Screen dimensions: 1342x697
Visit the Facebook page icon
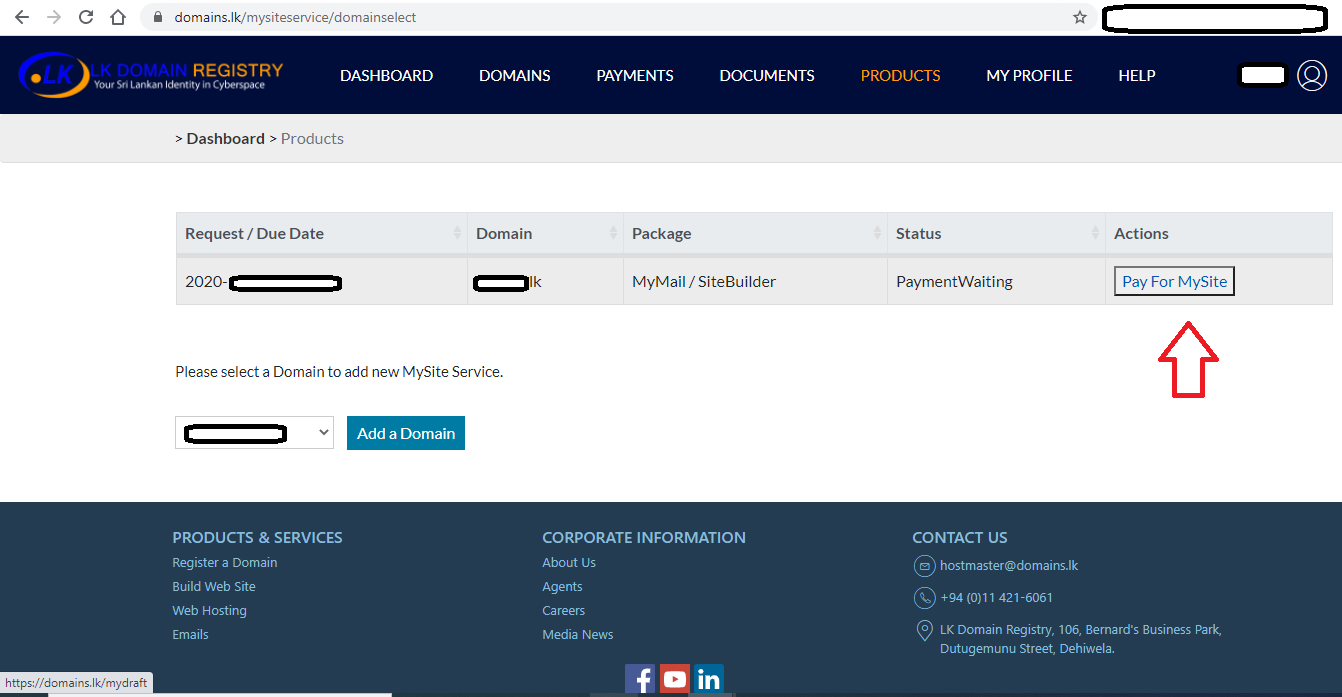[x=641, y=679]
